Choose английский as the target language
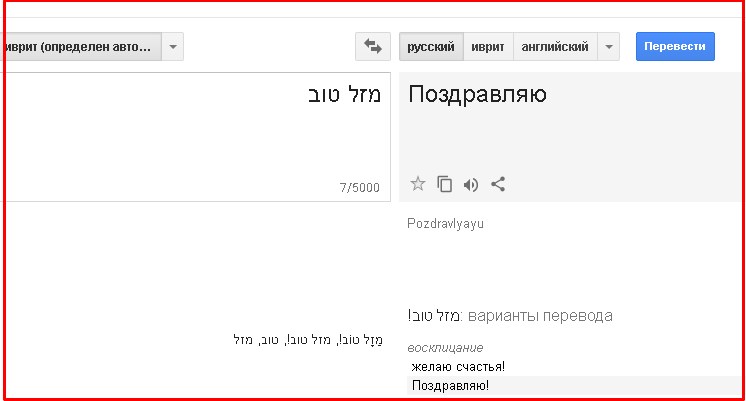The width and height of the screenshot is (746, 401). (x=555, y=47)
